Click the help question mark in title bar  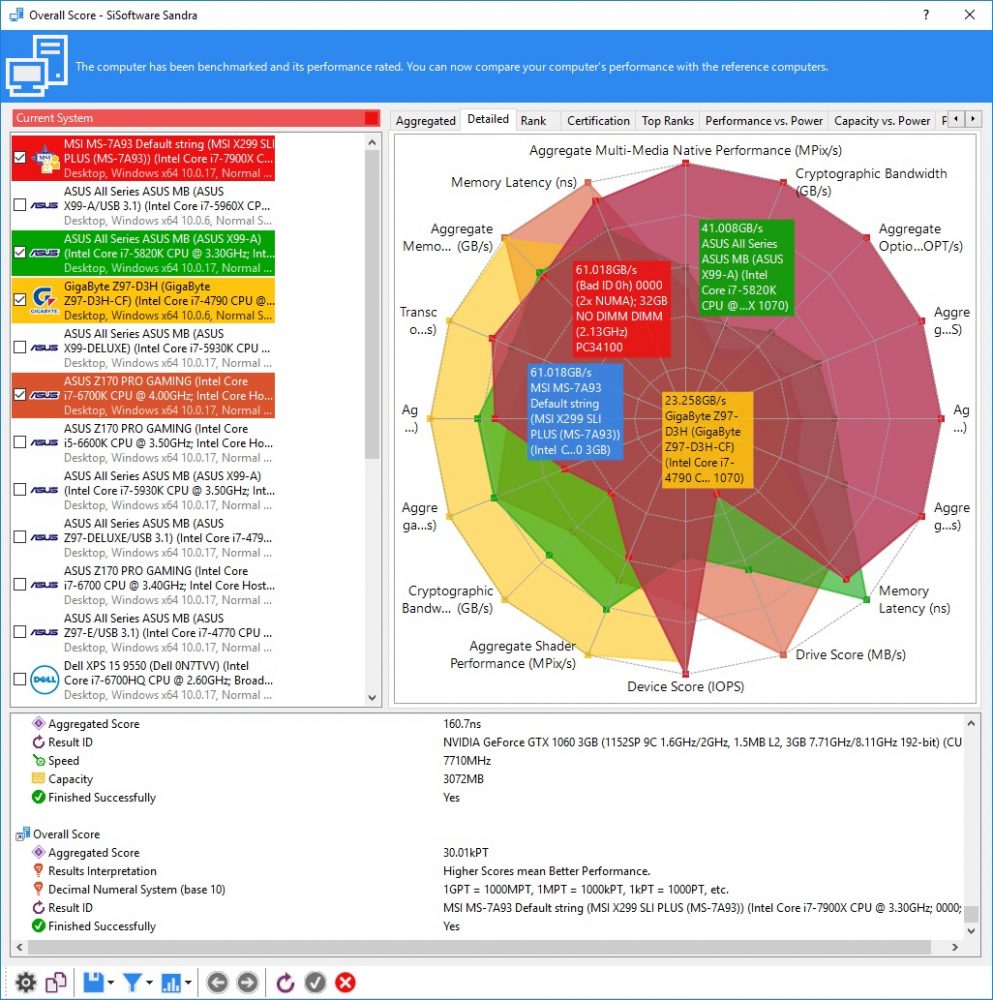click(x=926, y=15)
